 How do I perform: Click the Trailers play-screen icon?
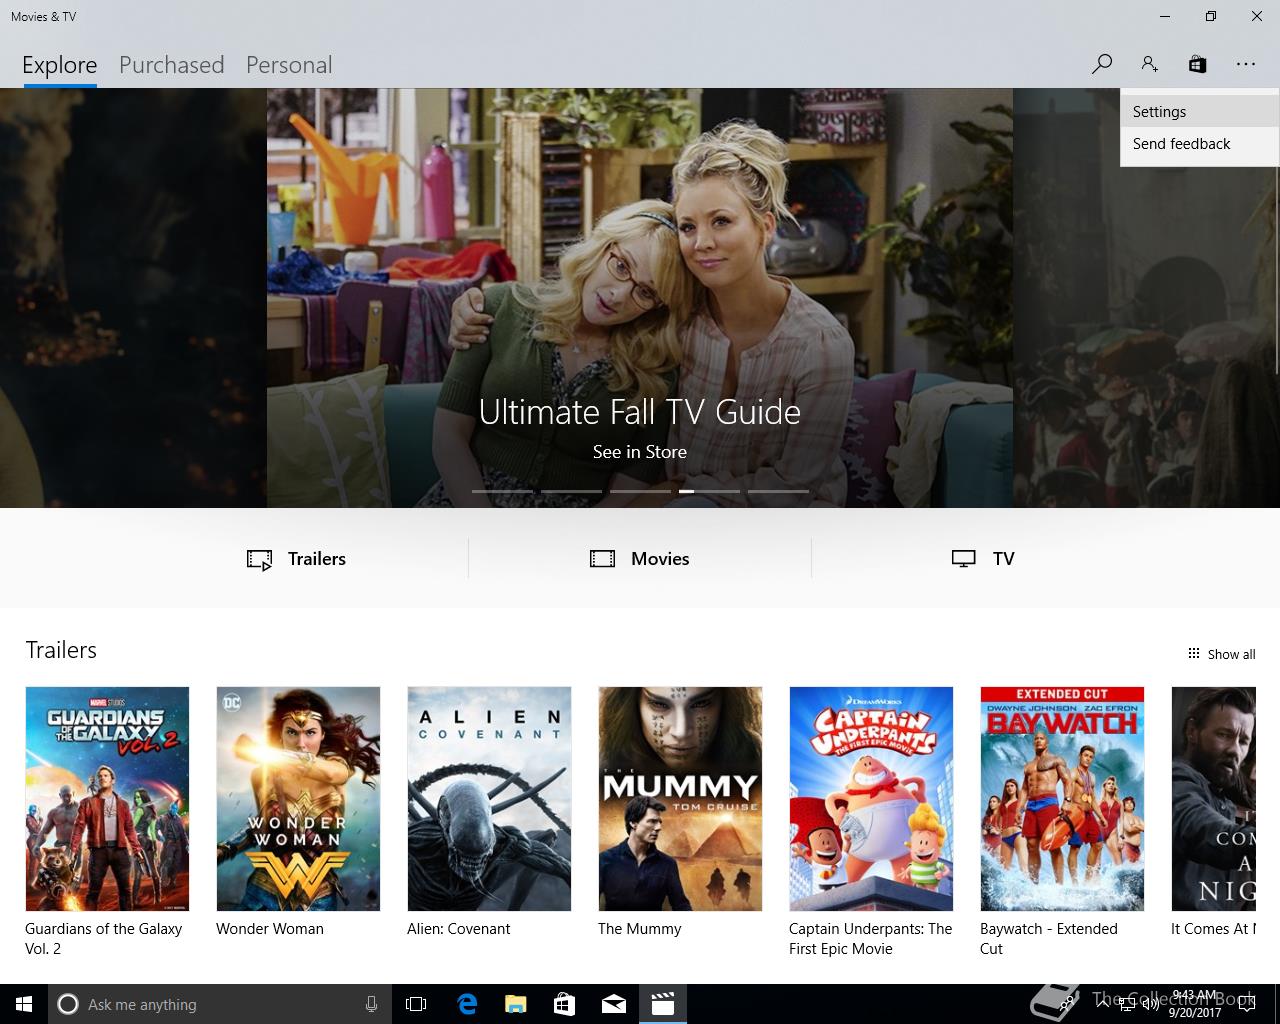pos(259,559)
